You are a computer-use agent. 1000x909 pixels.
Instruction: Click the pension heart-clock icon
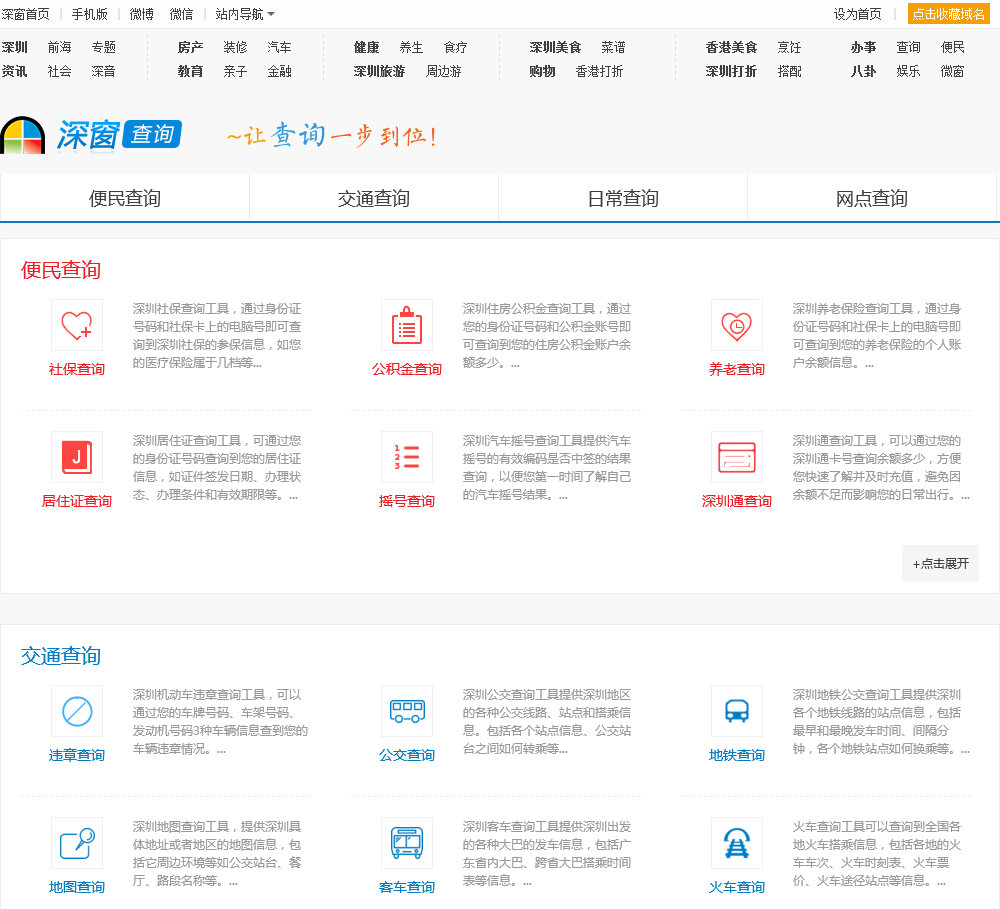click(x=737, y=326)
